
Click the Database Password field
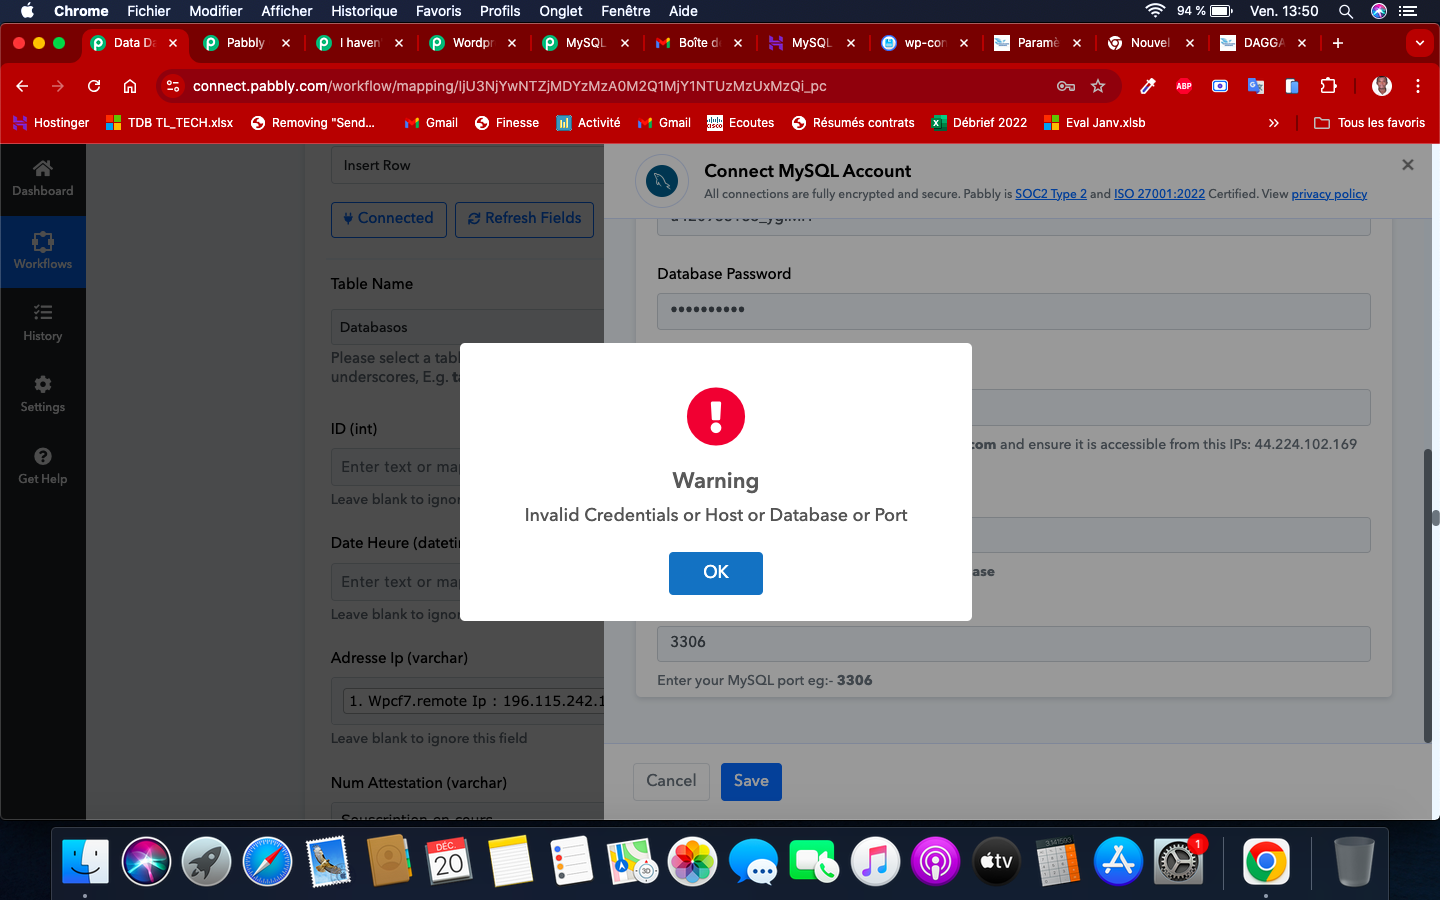(x=1013, y=311)
